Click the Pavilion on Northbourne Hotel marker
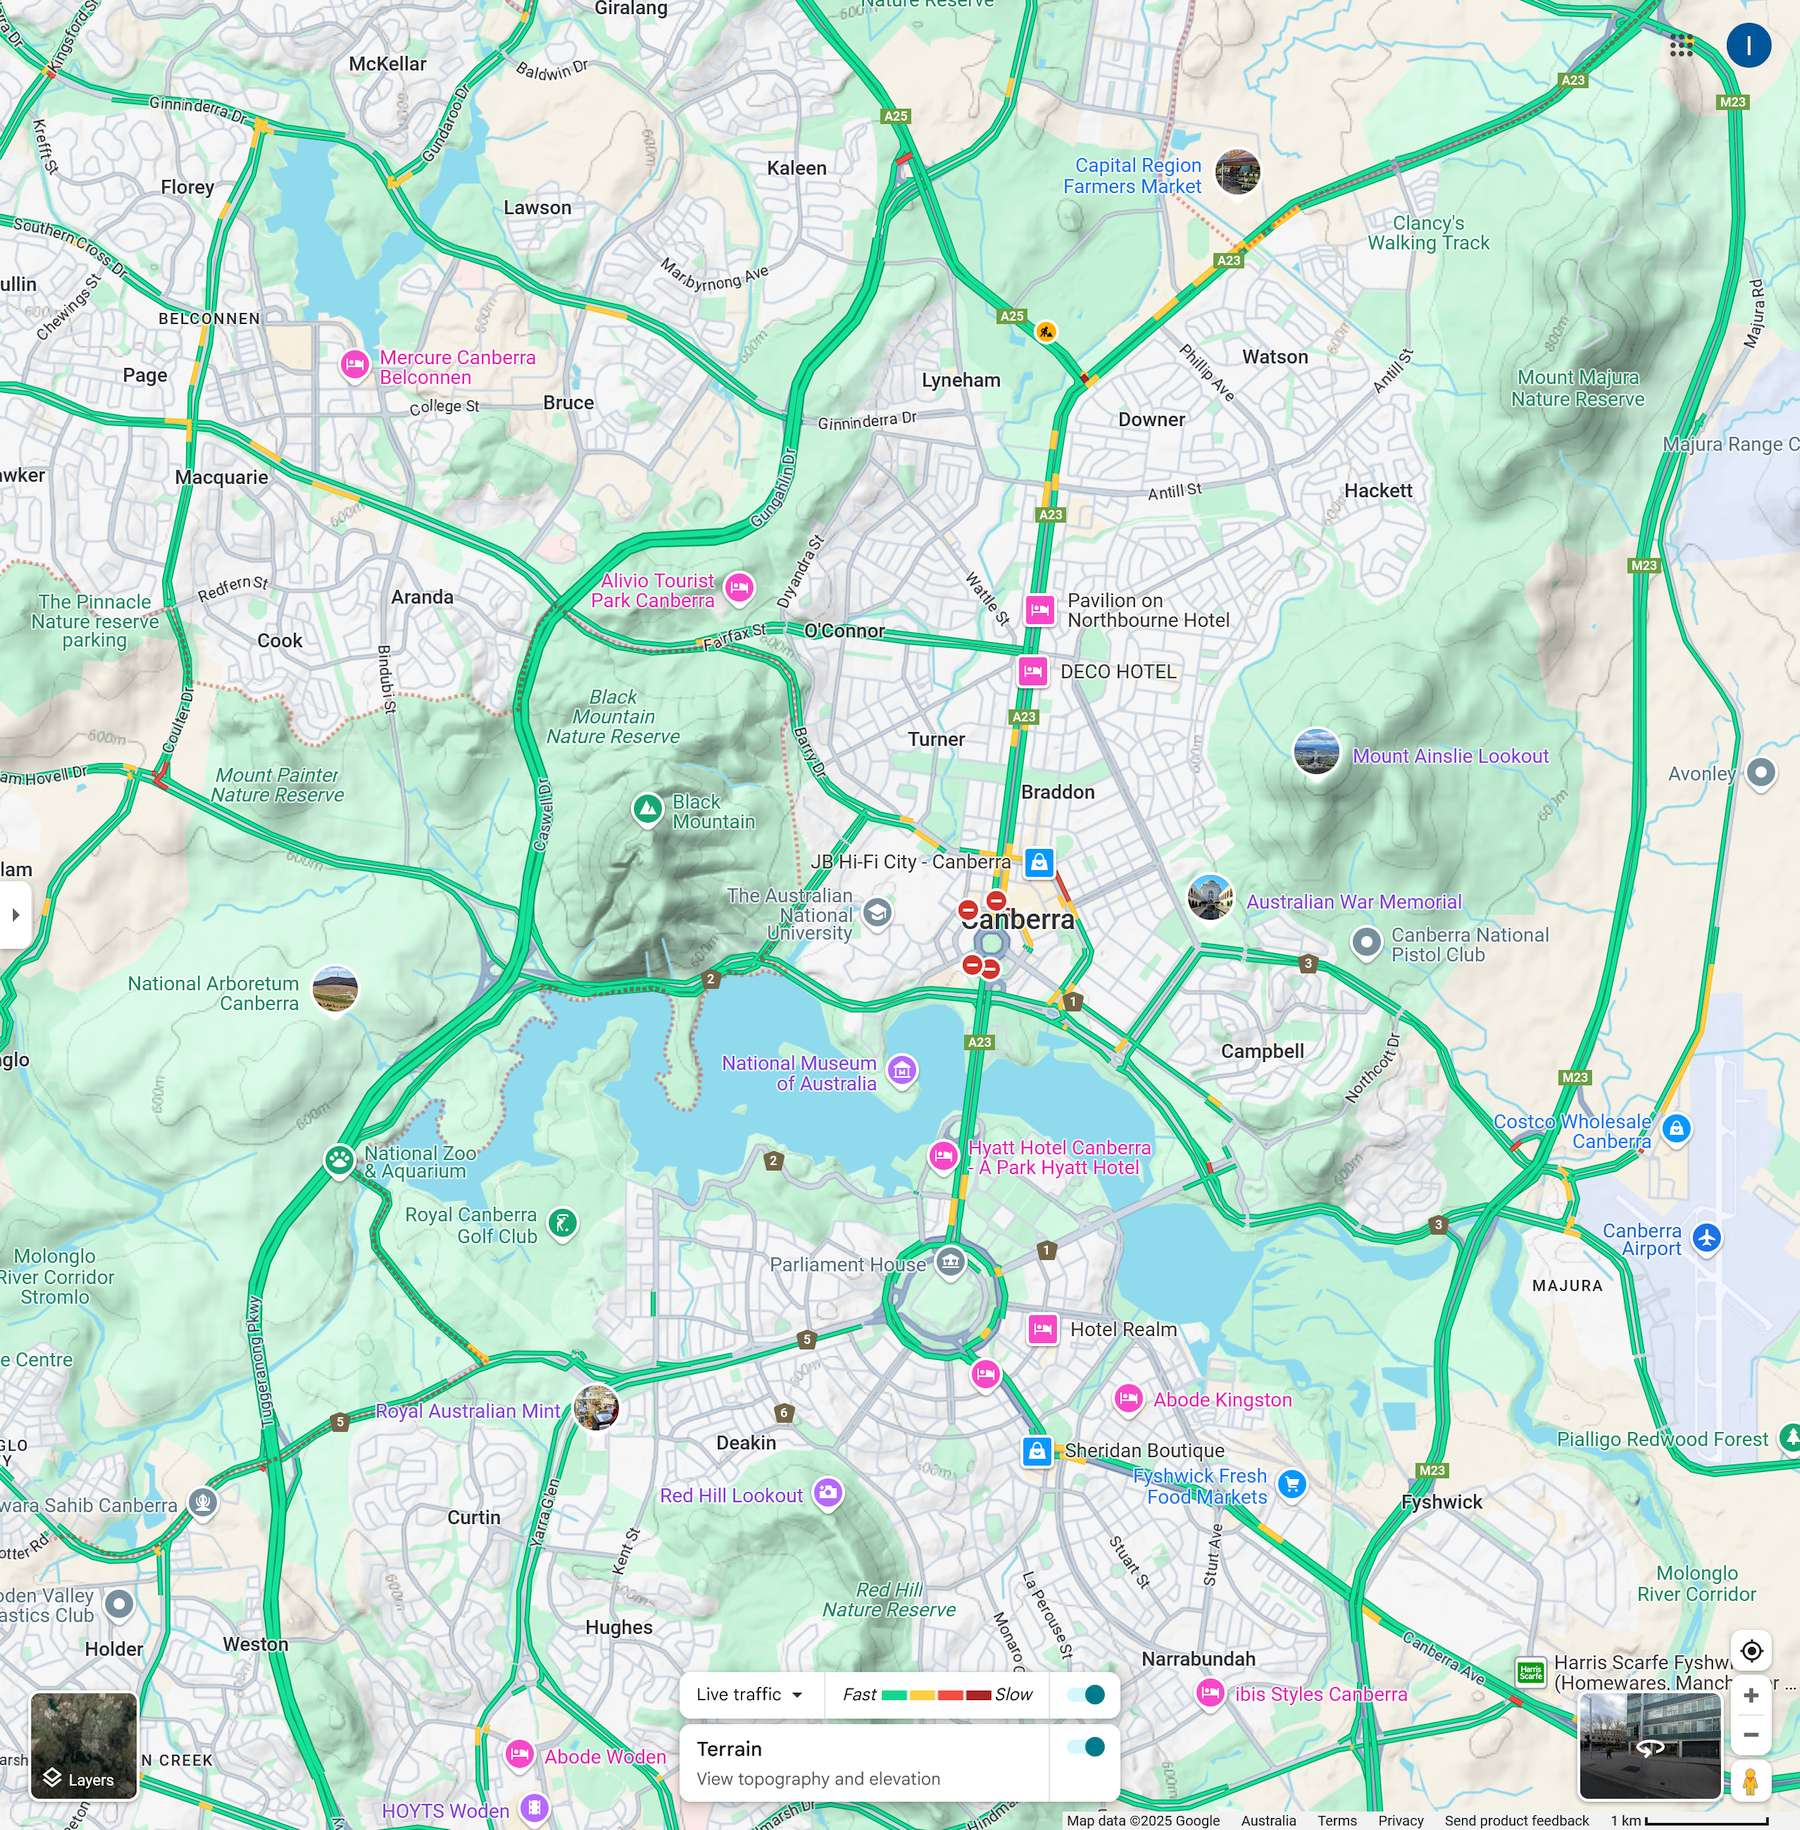Screen dimensions: 1800x1830 (1040, 609)
